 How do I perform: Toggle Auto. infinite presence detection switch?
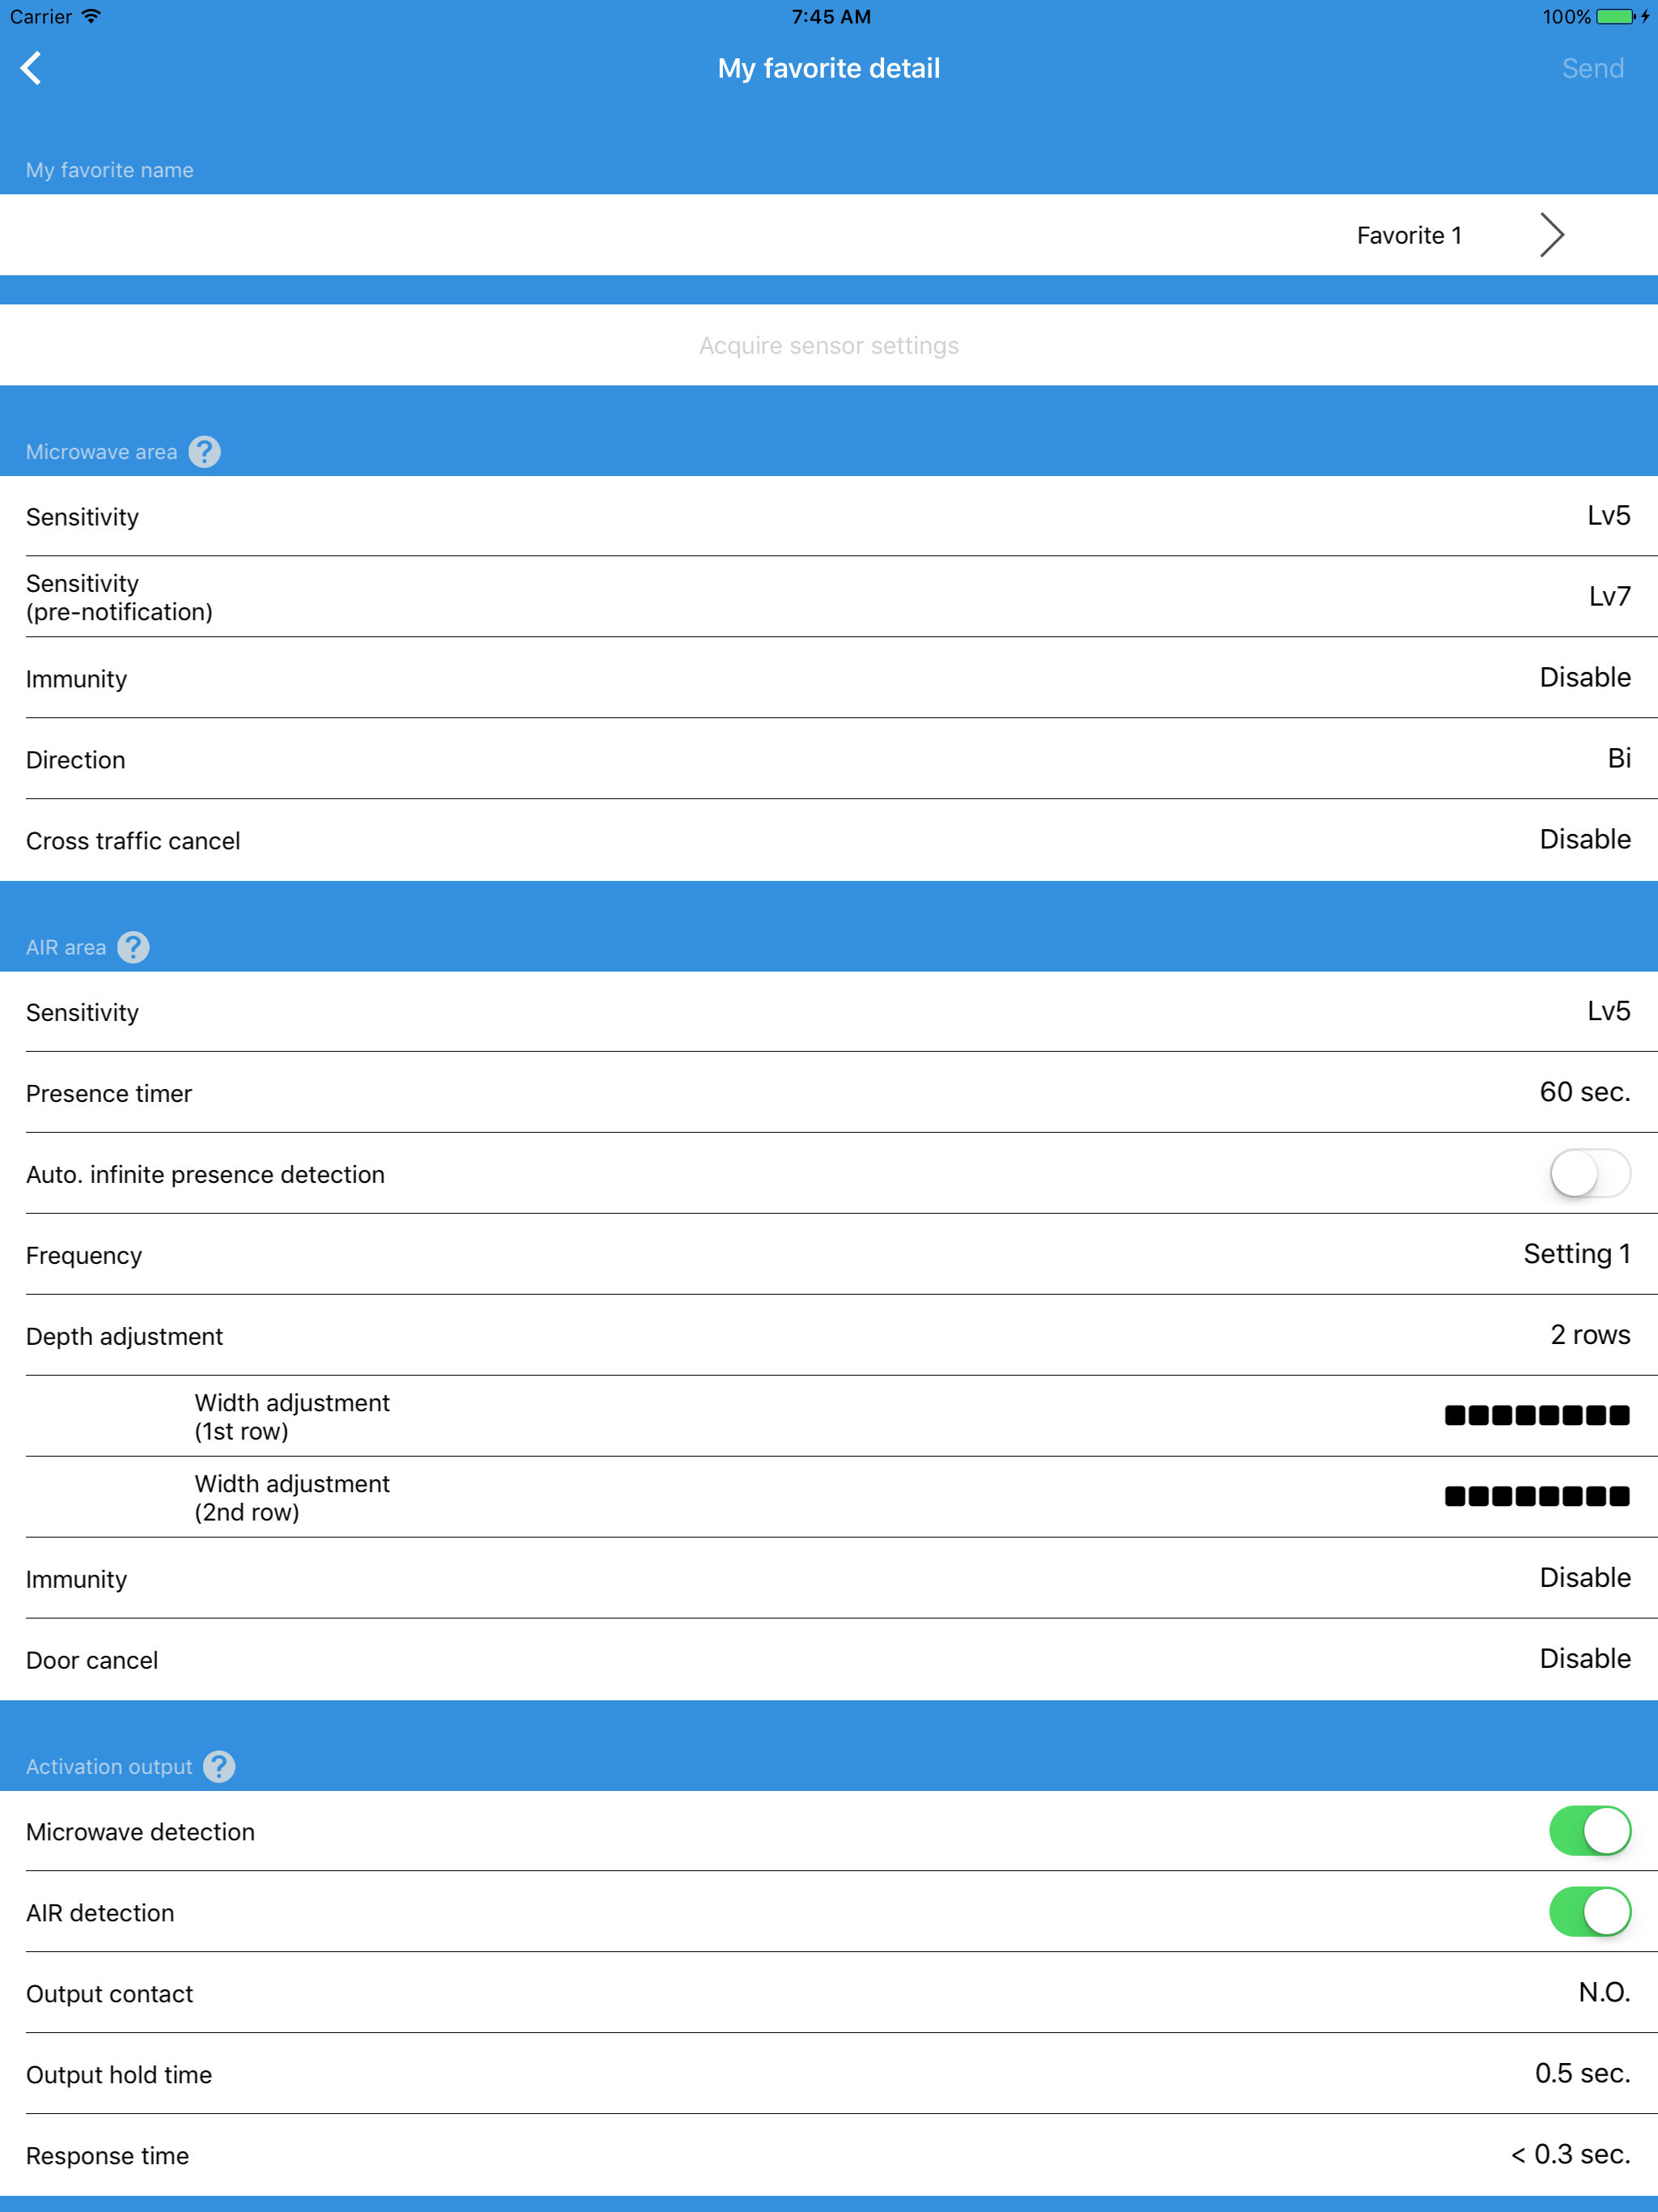[1590, 1173]
